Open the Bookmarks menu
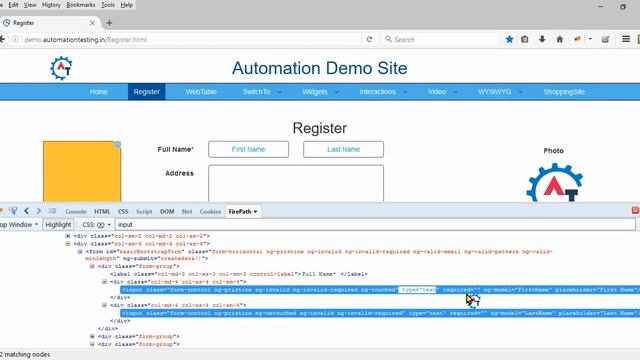640x360 pixels. (x=81, y=5)
